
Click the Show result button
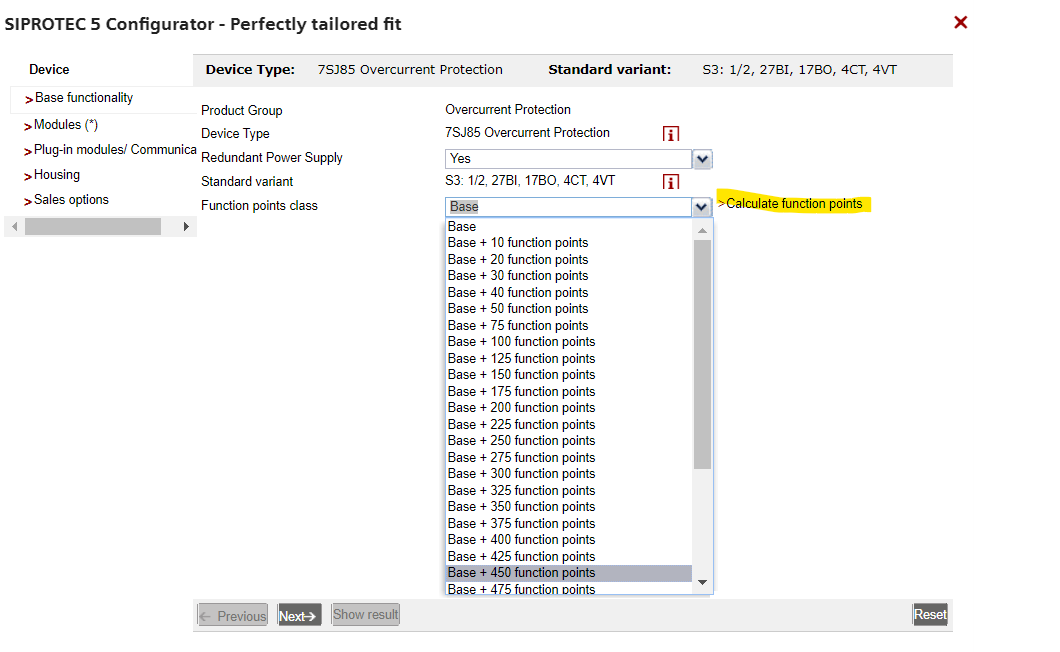coord(365,615)
